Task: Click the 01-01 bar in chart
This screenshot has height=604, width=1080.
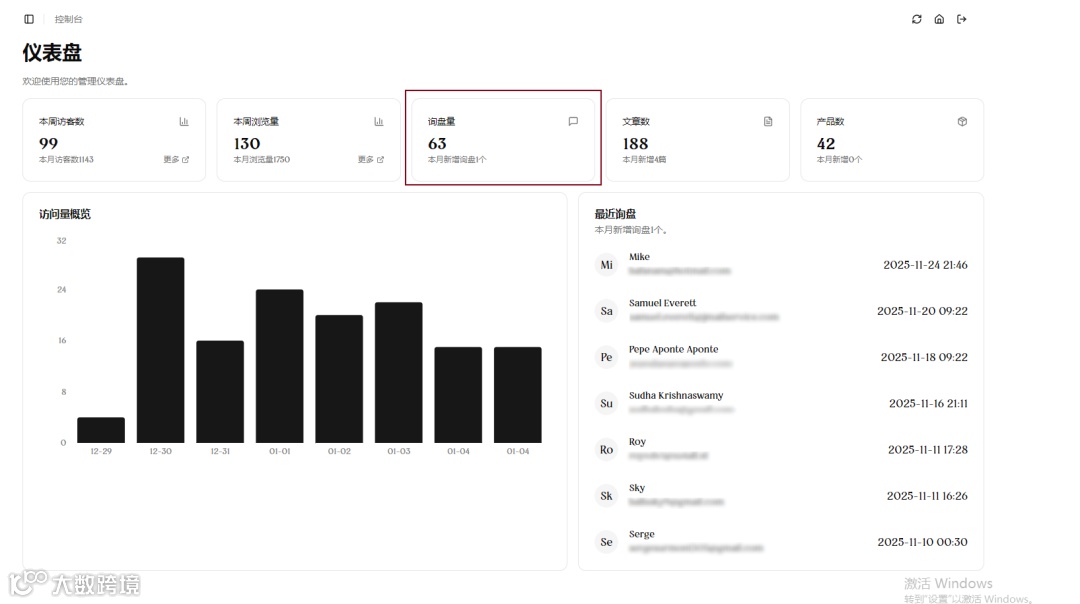Action: [280, 366]
